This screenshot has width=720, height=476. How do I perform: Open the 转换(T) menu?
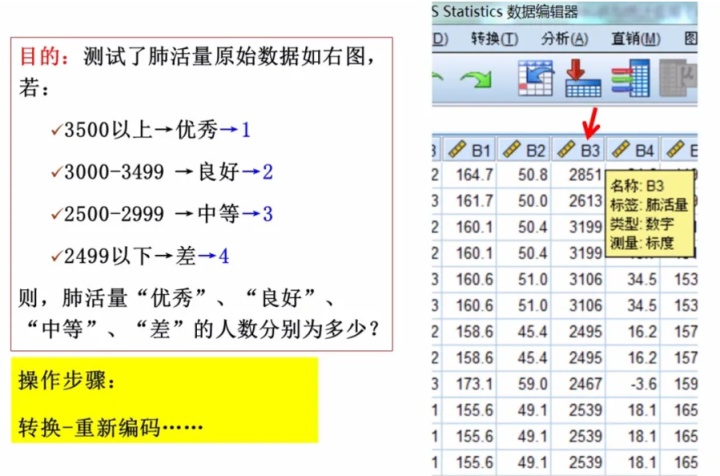click(495, 39)
